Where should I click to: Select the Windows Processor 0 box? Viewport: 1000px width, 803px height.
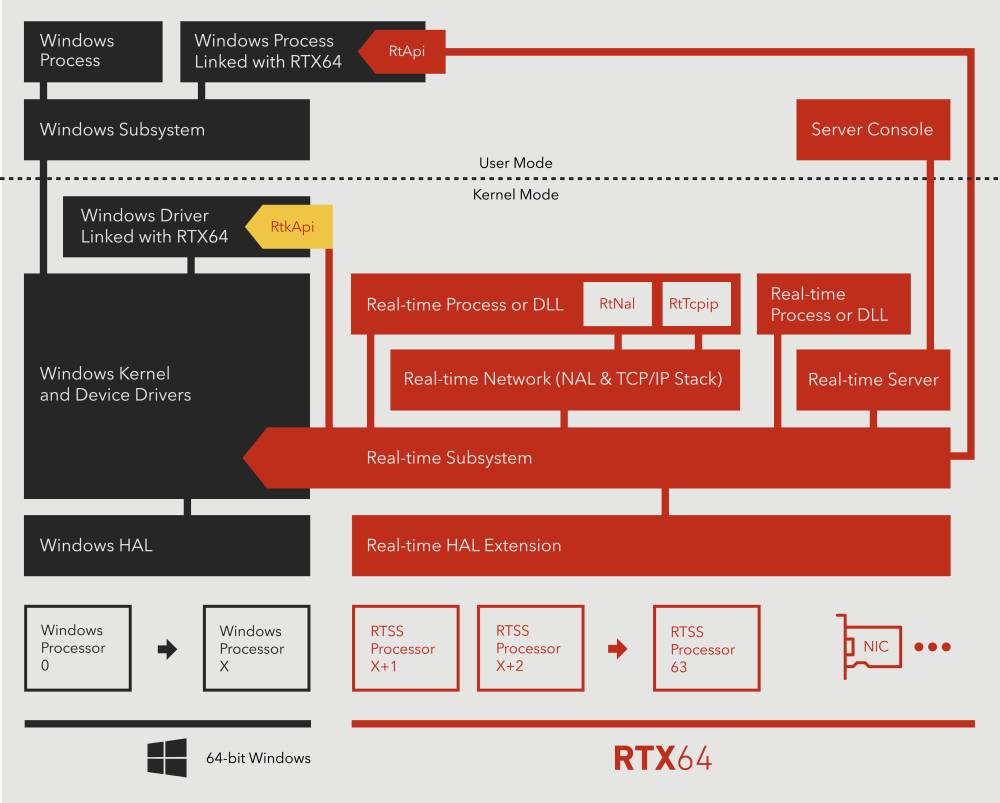78,648
